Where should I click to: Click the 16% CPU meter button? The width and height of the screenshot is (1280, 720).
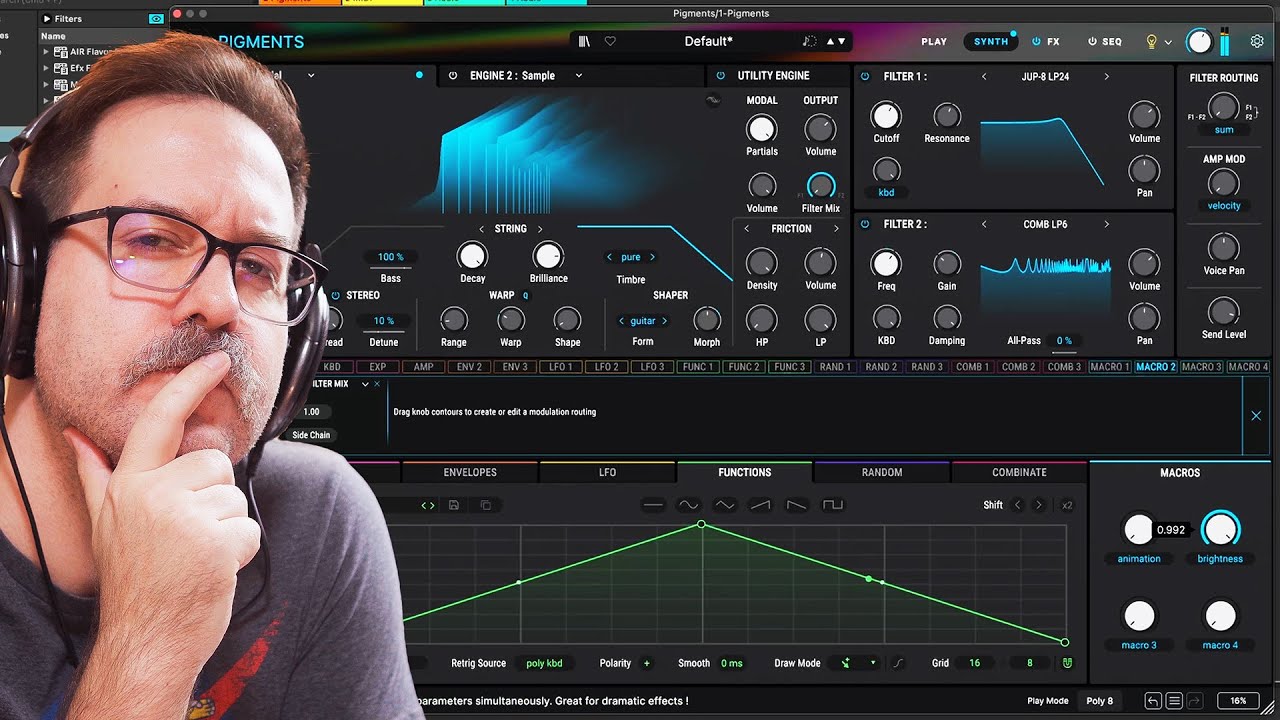[1238, 701]
